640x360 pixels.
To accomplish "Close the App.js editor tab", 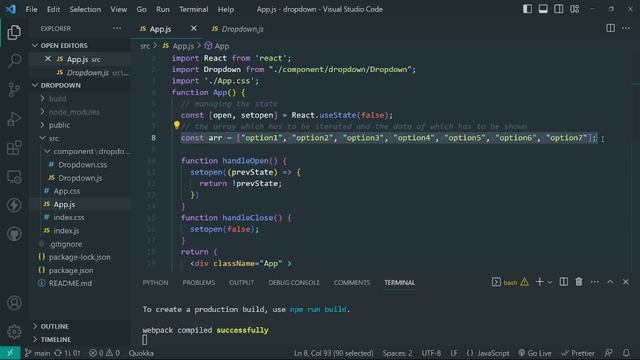I will 193,28.
